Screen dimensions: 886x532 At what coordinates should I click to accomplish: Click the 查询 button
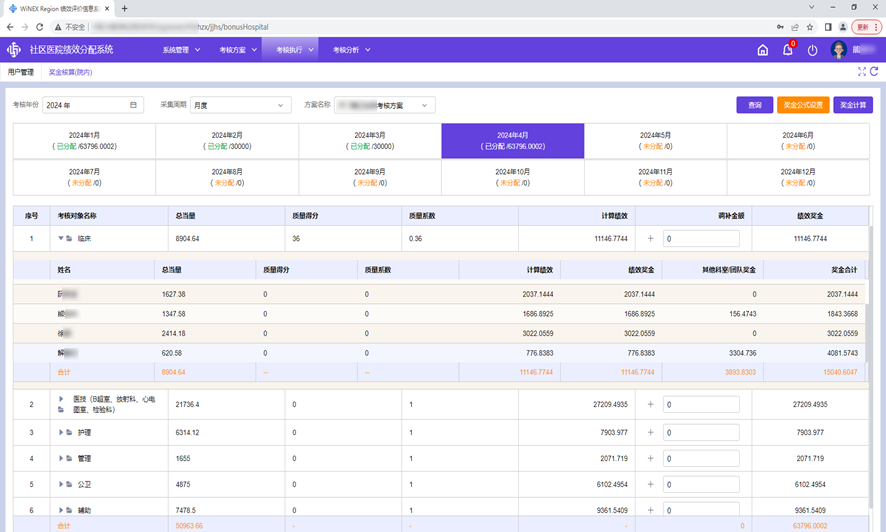[755, 105]
